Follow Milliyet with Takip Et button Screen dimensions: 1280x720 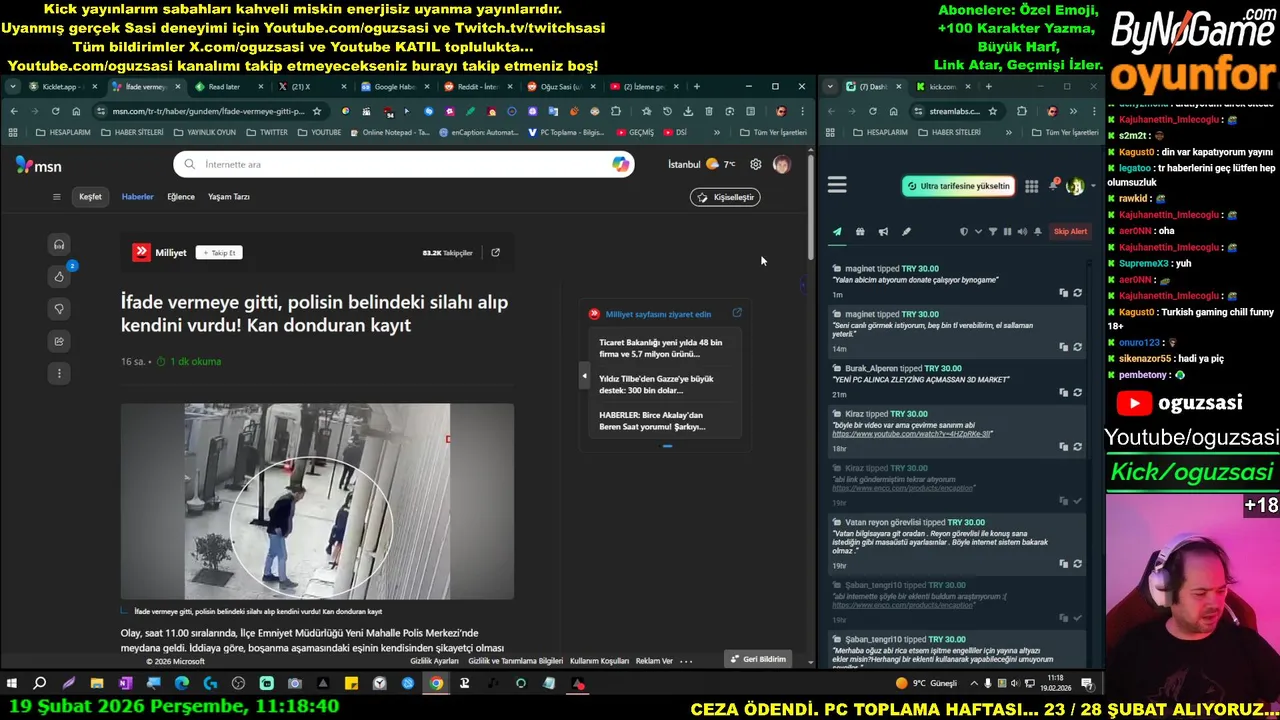click(x=219, y=252)
